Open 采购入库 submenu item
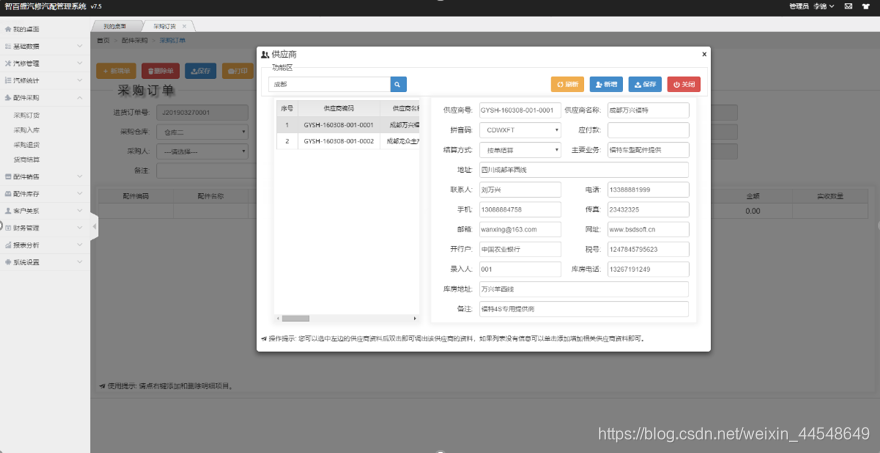Screen dimensions: 880x453 (x=26, y=130)
